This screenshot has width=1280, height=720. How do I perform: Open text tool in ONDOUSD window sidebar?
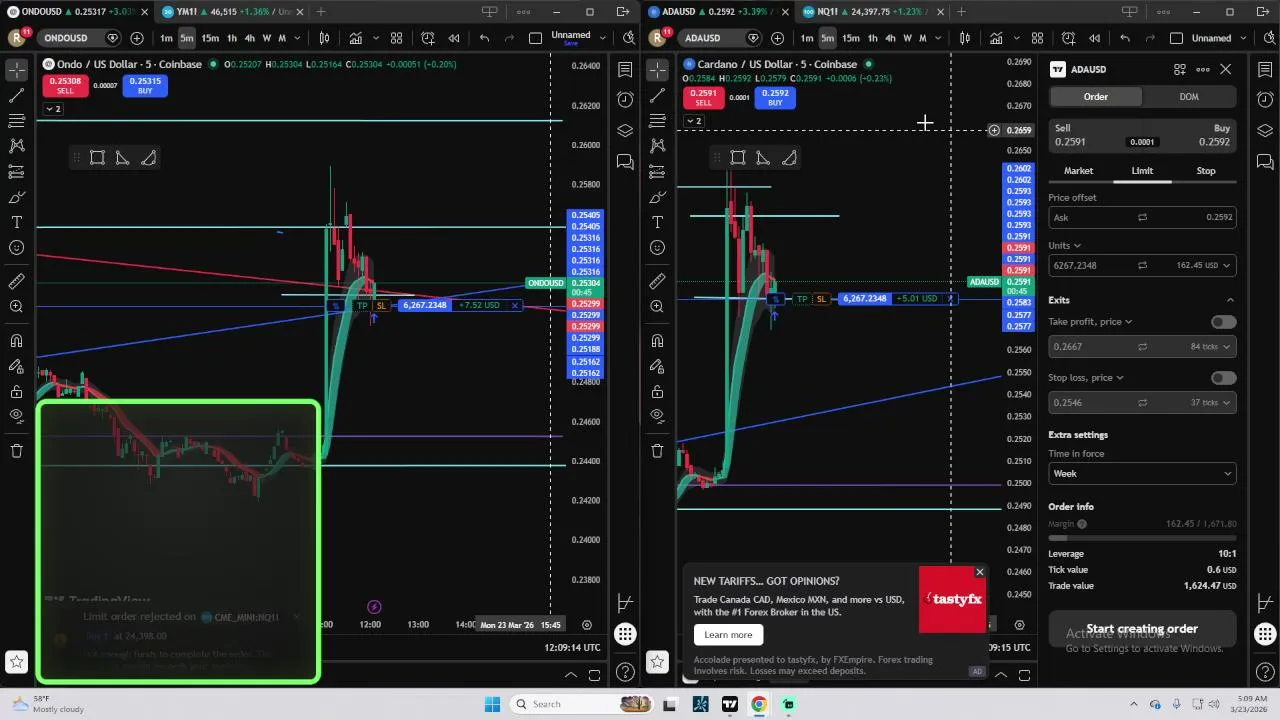[x=16, y=222]
